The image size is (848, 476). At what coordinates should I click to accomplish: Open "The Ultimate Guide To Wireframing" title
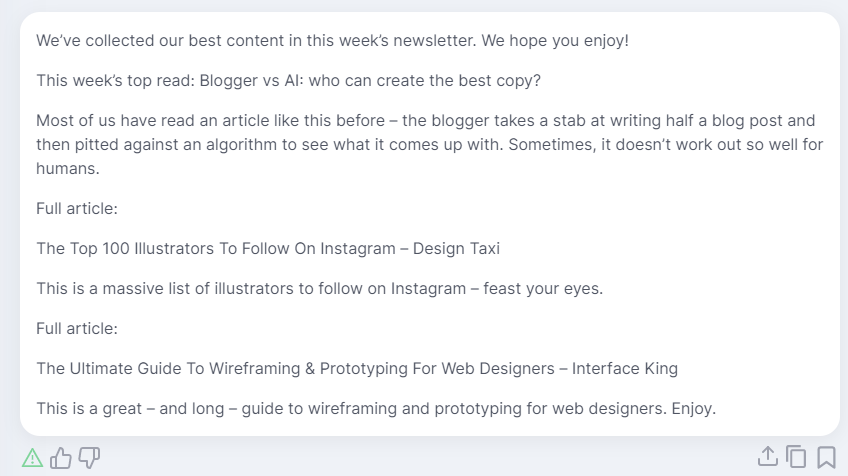295,368
